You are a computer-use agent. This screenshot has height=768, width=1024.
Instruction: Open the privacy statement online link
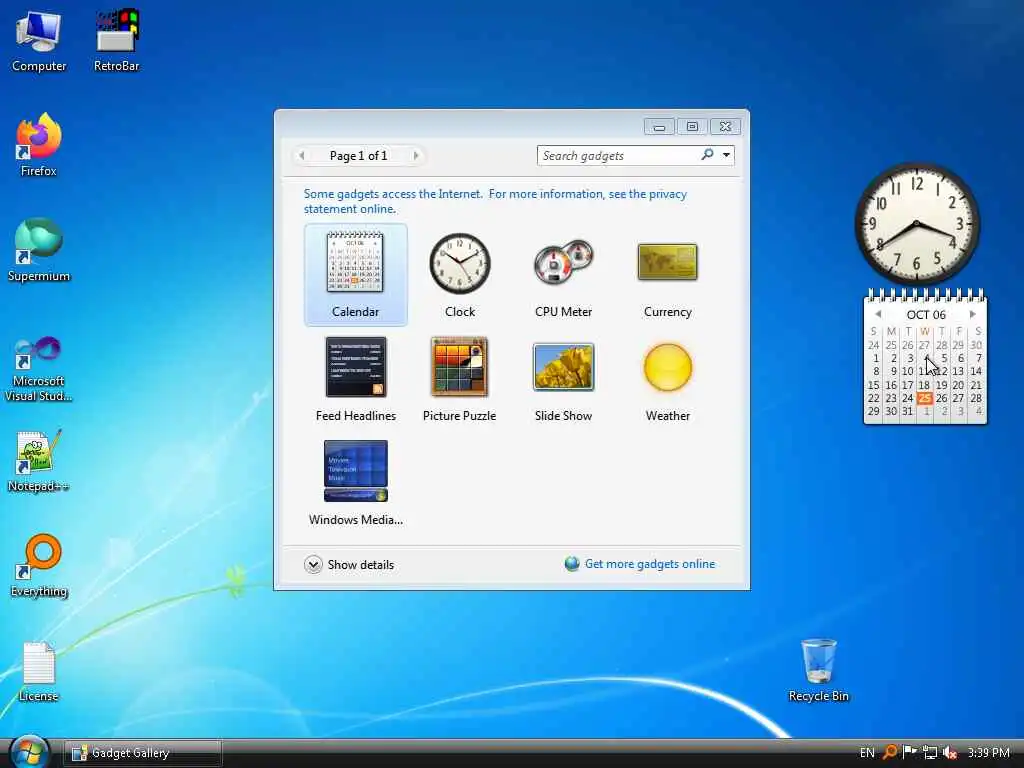coord(495,201)
